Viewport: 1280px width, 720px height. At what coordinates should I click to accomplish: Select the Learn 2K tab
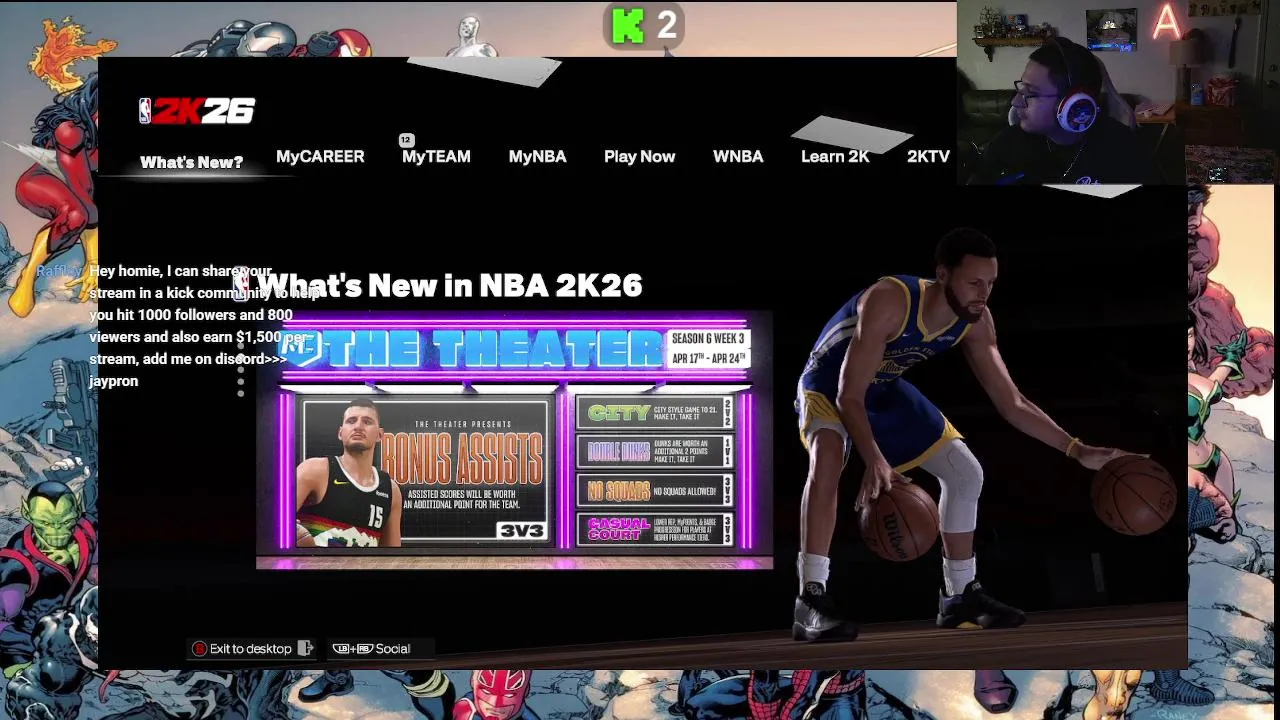(835, 156)
